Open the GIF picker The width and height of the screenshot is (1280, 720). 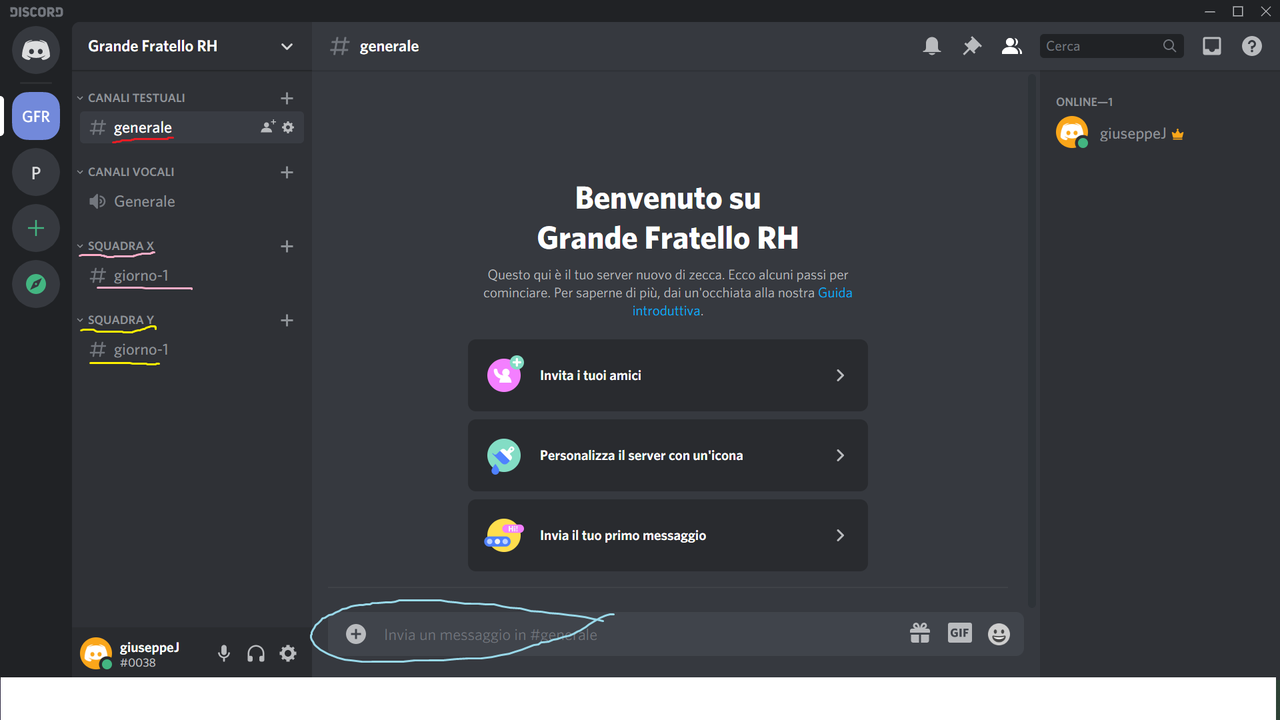point(959,633)
